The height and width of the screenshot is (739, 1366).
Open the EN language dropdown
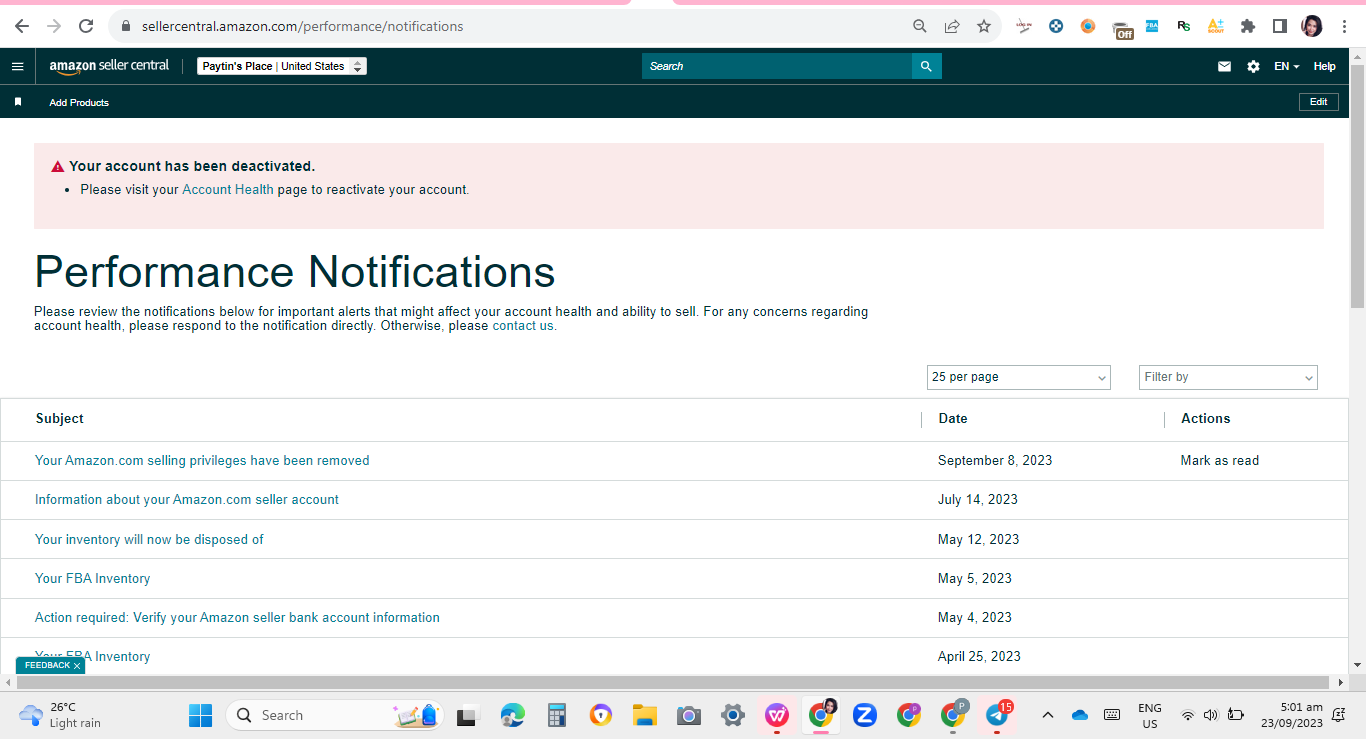point(1286,66)
